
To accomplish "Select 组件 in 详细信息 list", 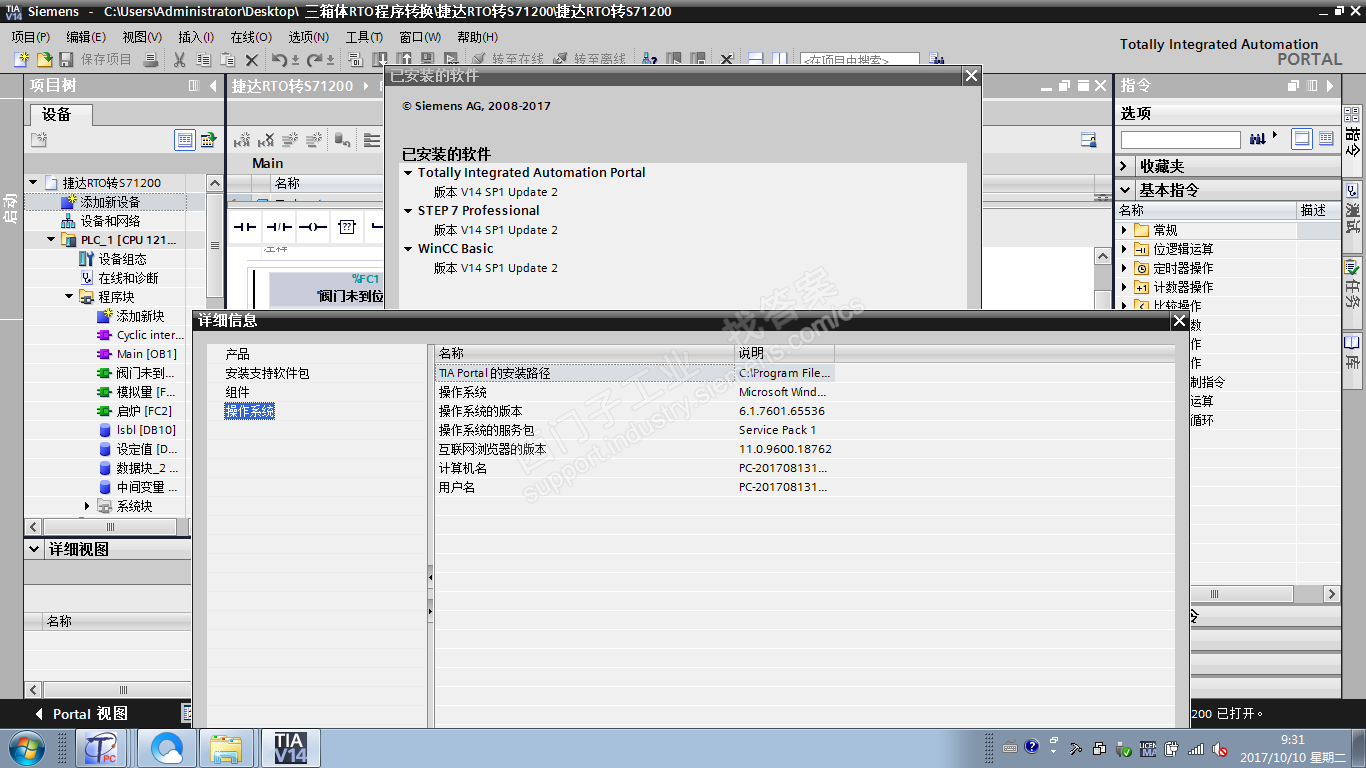I will pyautogui.click(x=237, y=392).
